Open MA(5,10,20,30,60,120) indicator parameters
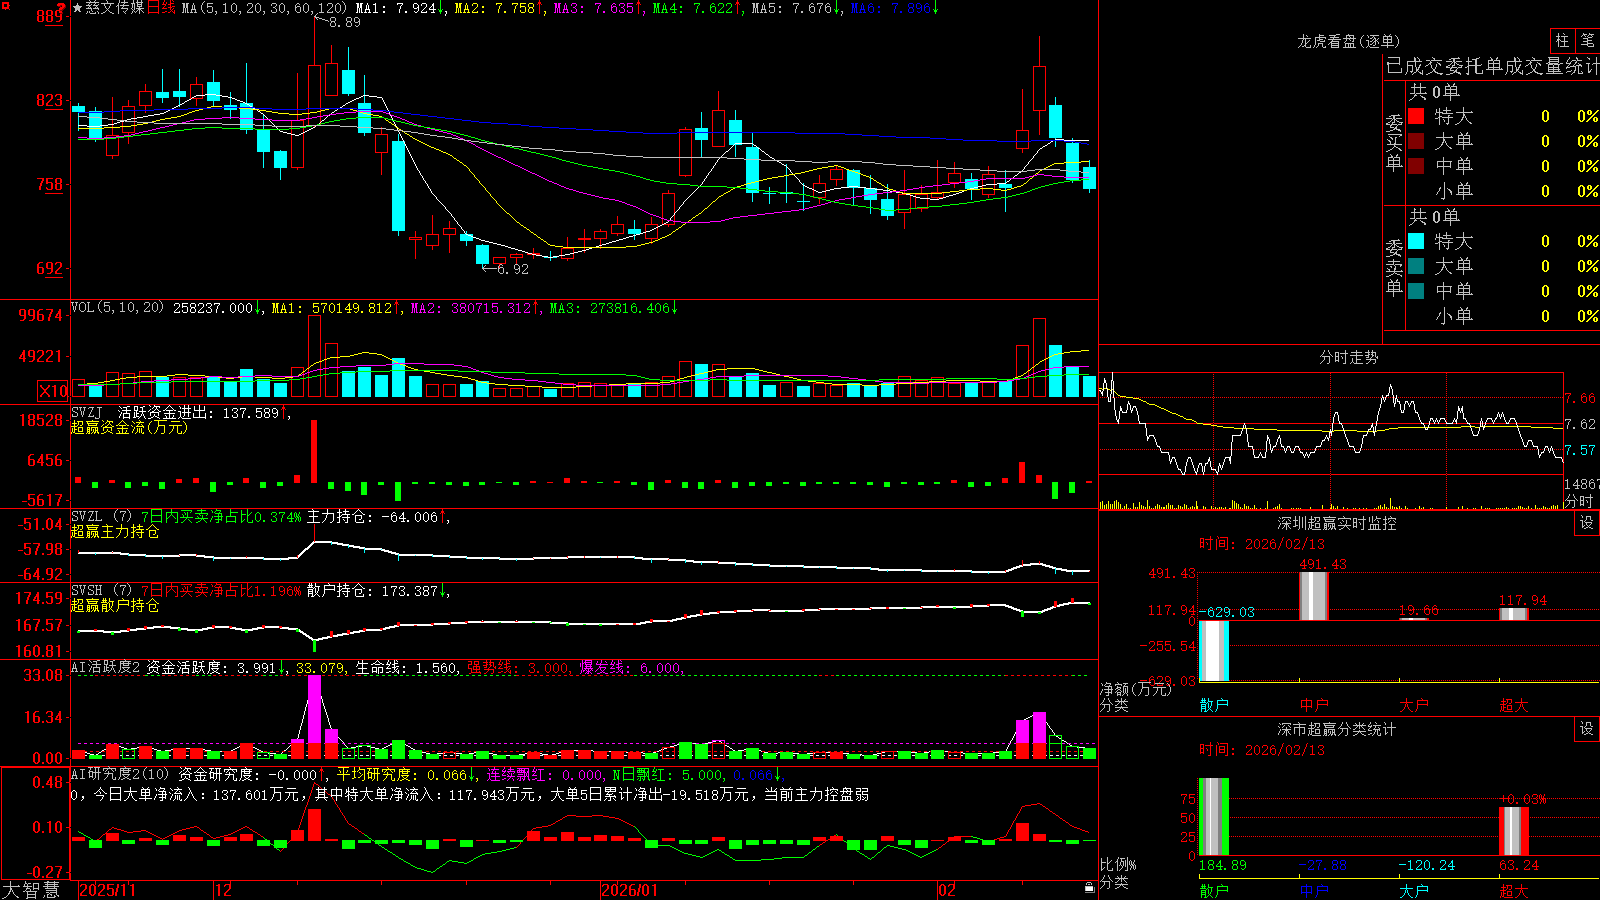Image resolution: width=1600 pixels, height=900 pixels. click(264, 8)
